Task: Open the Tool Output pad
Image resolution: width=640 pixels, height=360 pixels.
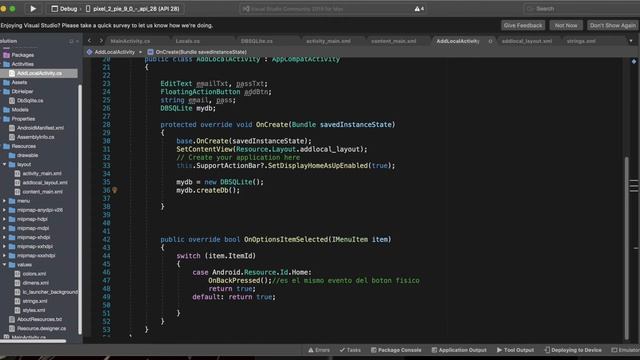Action: (515, 350)
